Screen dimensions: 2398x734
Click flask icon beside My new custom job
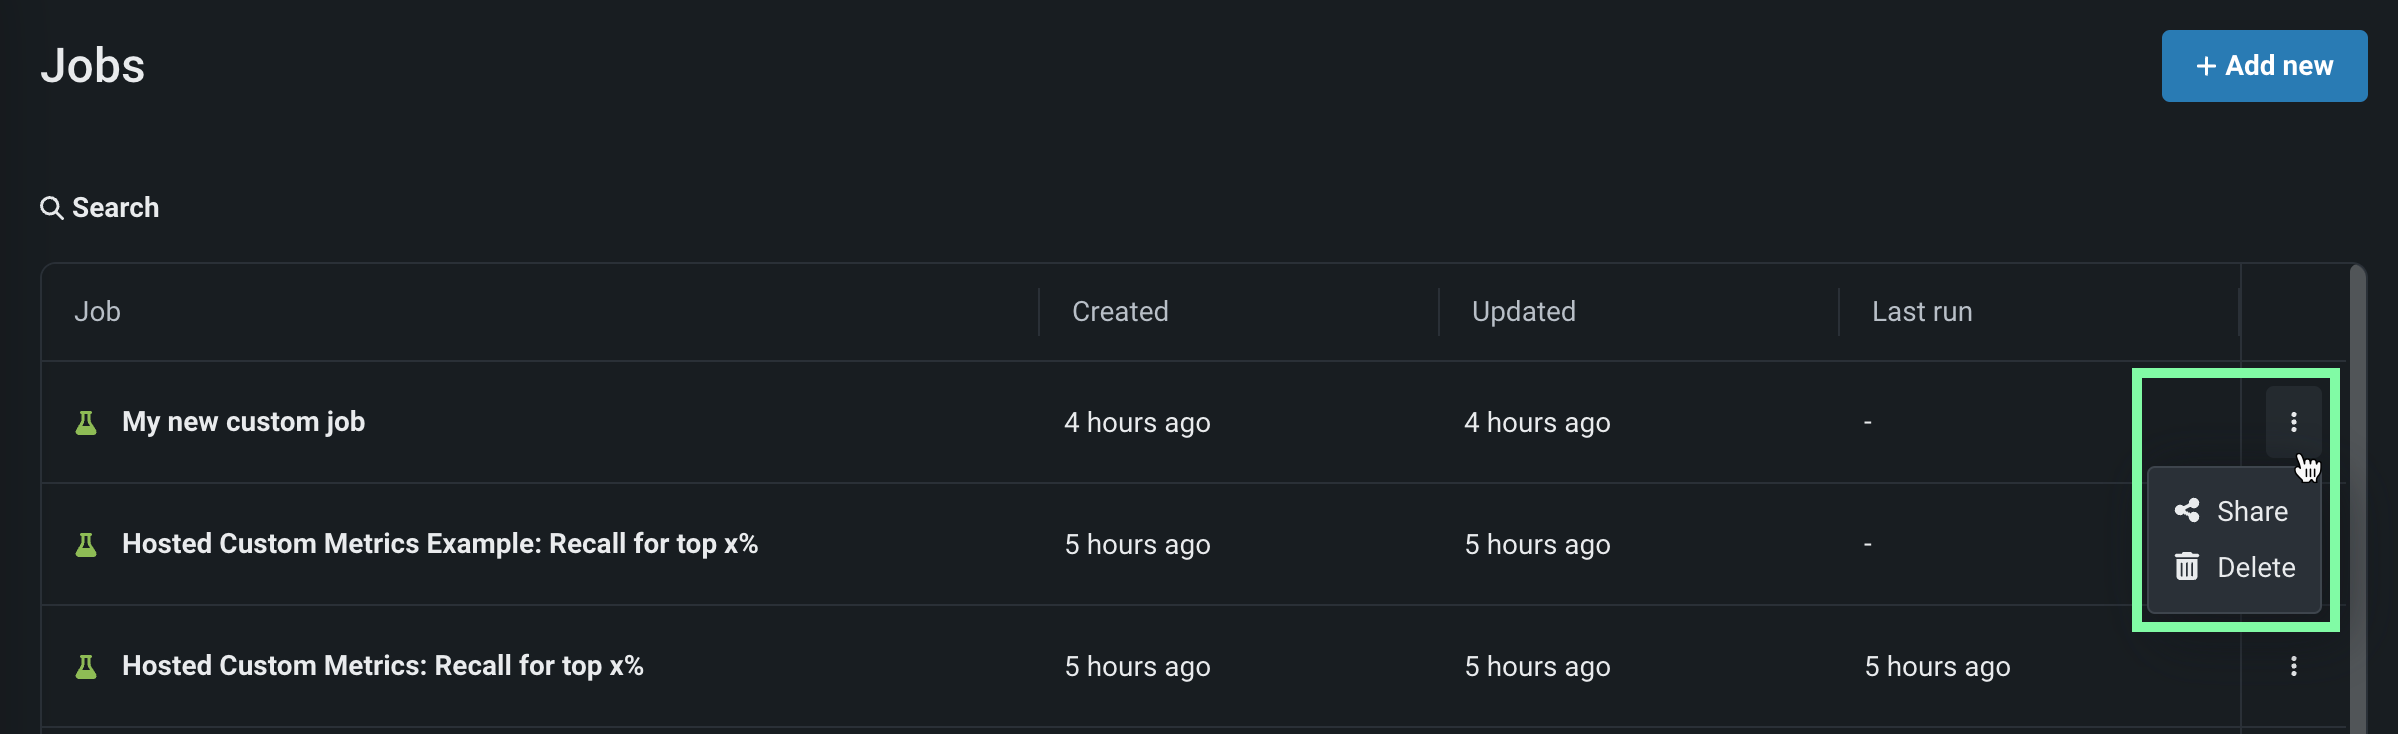[x=87, y=423]
